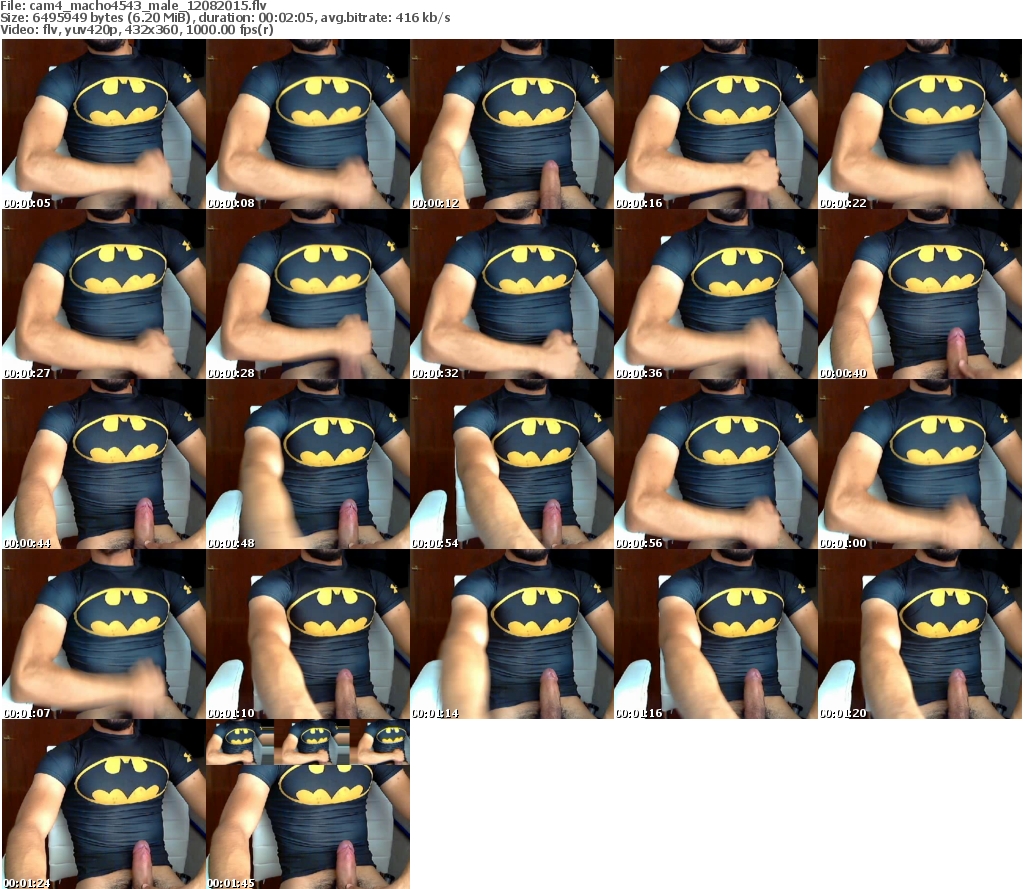The width and height of the screenshot is (1024, 889).
Task: Click the frame stamped 00:01:14
Action: [512, 634]
